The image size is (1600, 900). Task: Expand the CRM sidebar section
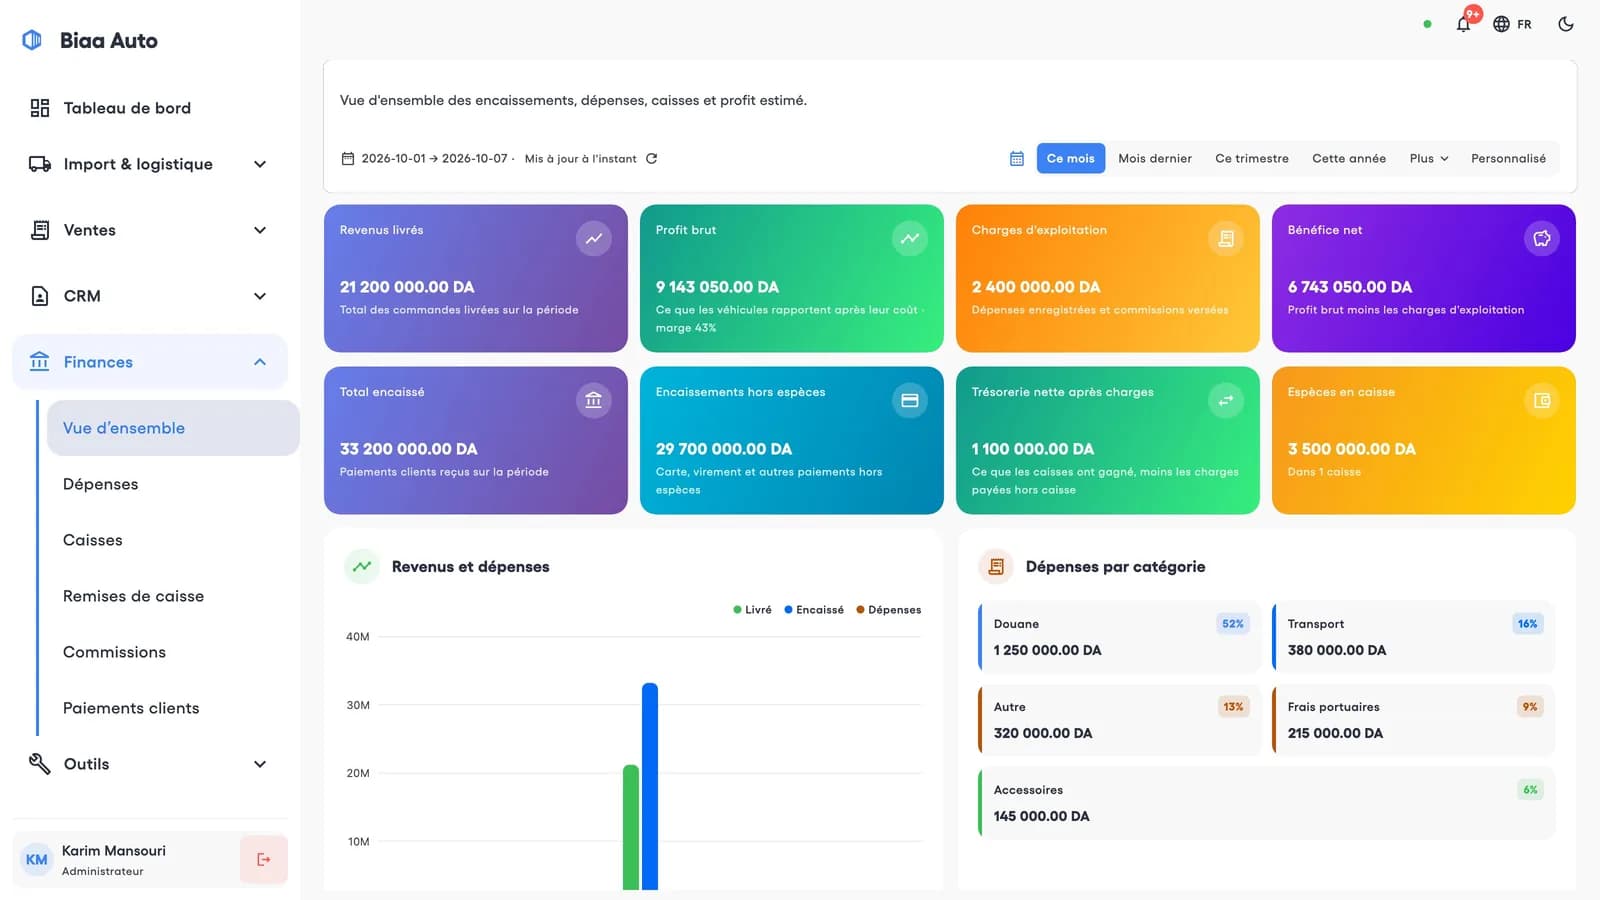tap(150, 296)
